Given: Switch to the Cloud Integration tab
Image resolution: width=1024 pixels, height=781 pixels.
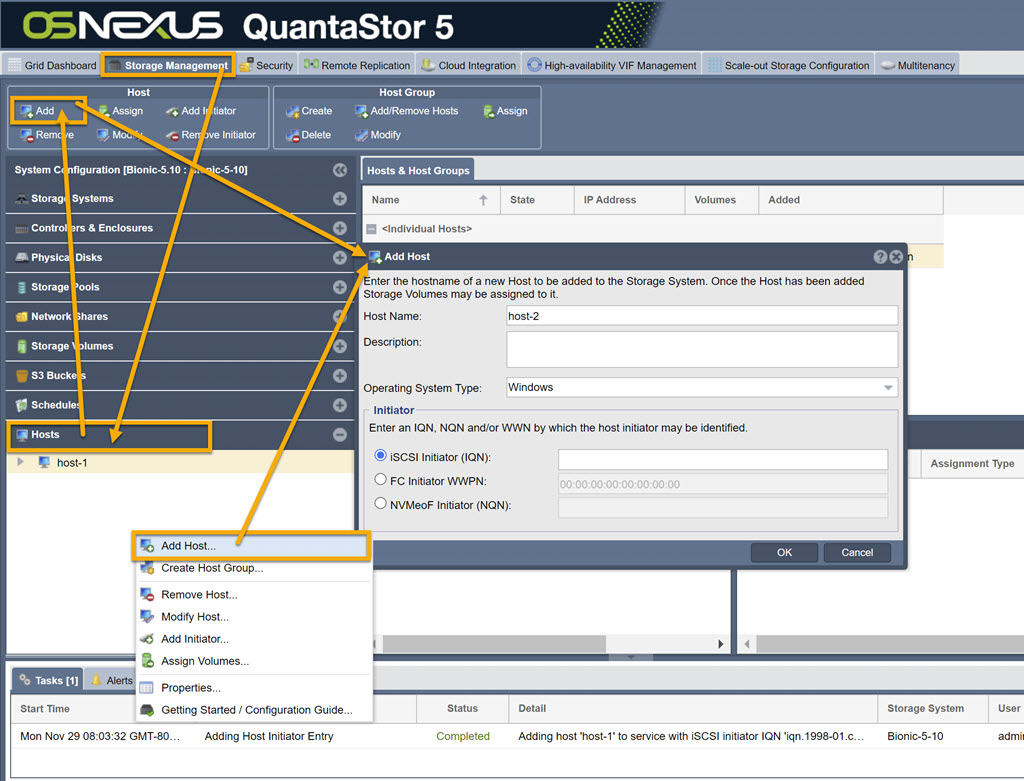Looking at the screenshot, I should point(469,65).
